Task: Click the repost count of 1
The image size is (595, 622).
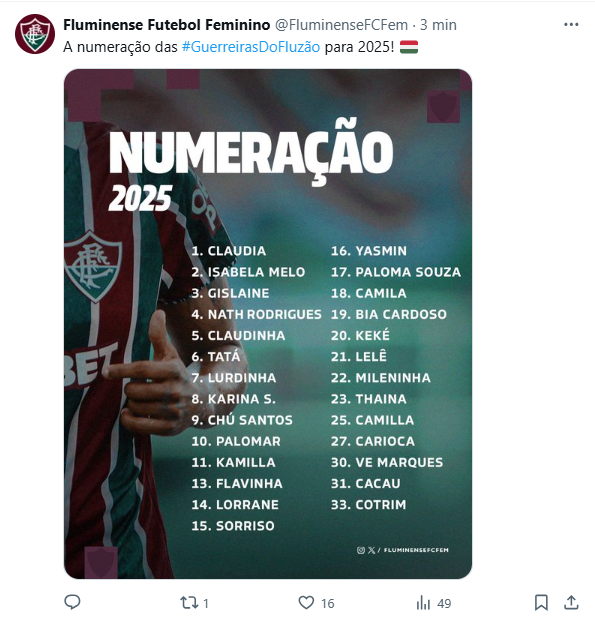Action: 205,603
